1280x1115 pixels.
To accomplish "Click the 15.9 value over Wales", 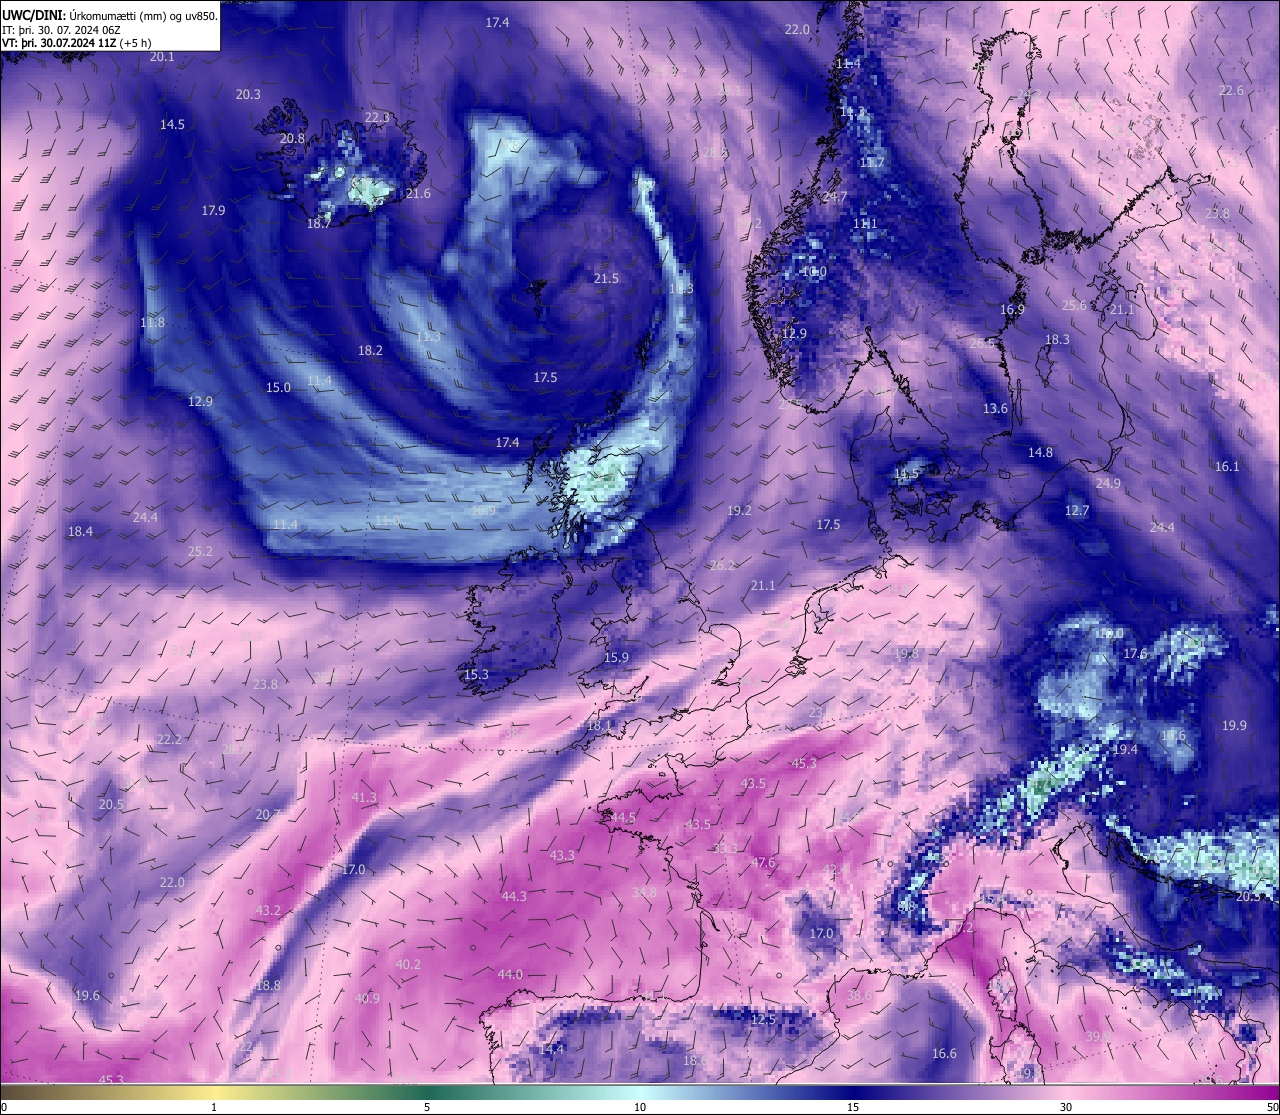I will 616,657.
